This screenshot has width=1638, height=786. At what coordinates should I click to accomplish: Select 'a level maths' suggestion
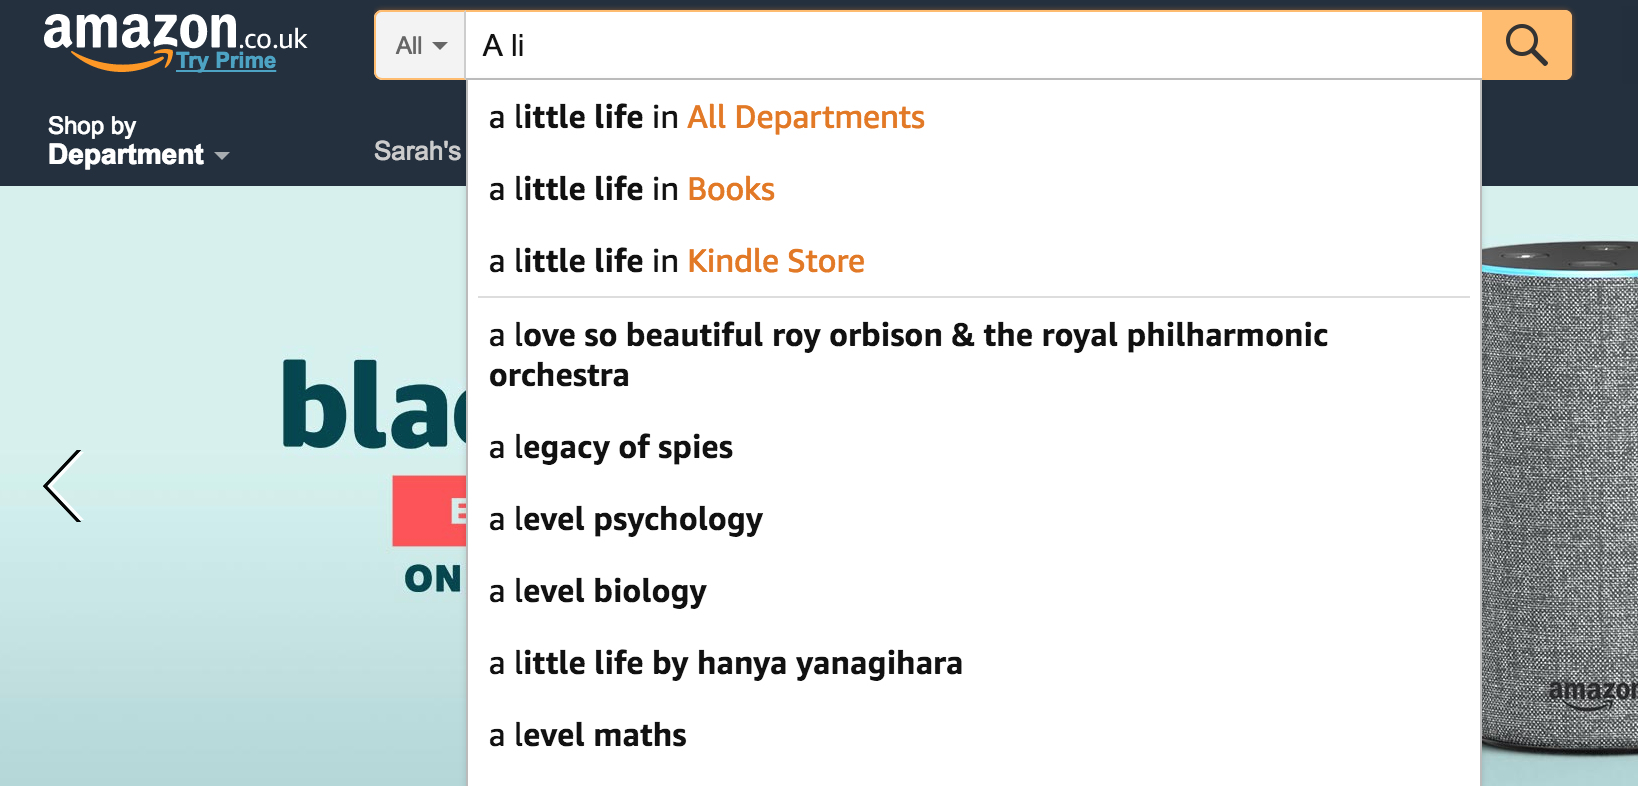[973, 735]
